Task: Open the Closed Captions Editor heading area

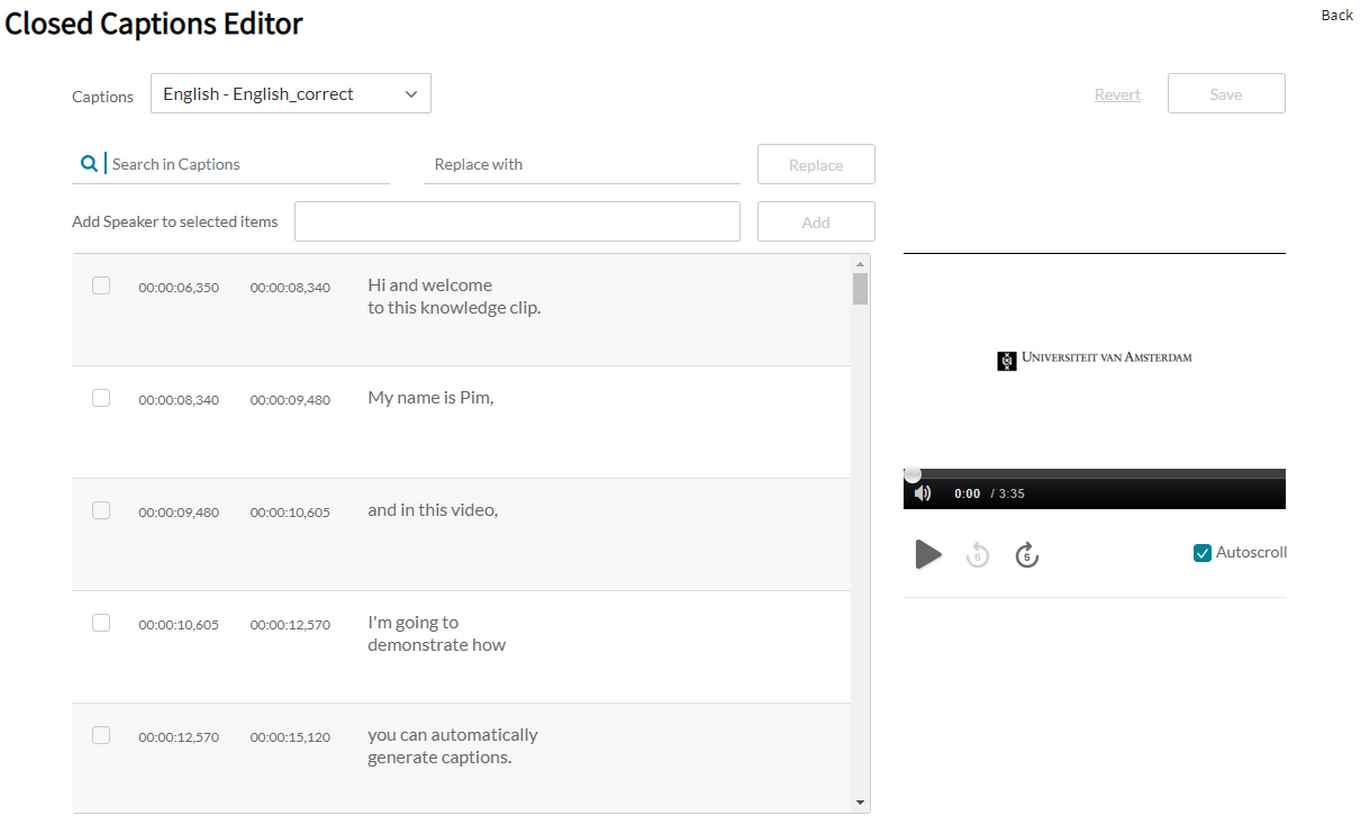Action: tap(153, 23)
